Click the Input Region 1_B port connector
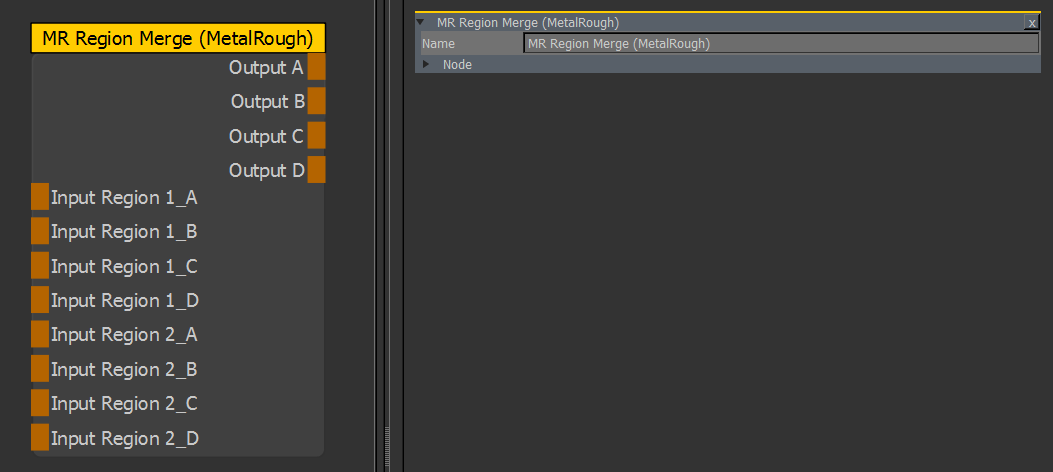The width and height of the screenshot is (1053, 472). point(40,230)
